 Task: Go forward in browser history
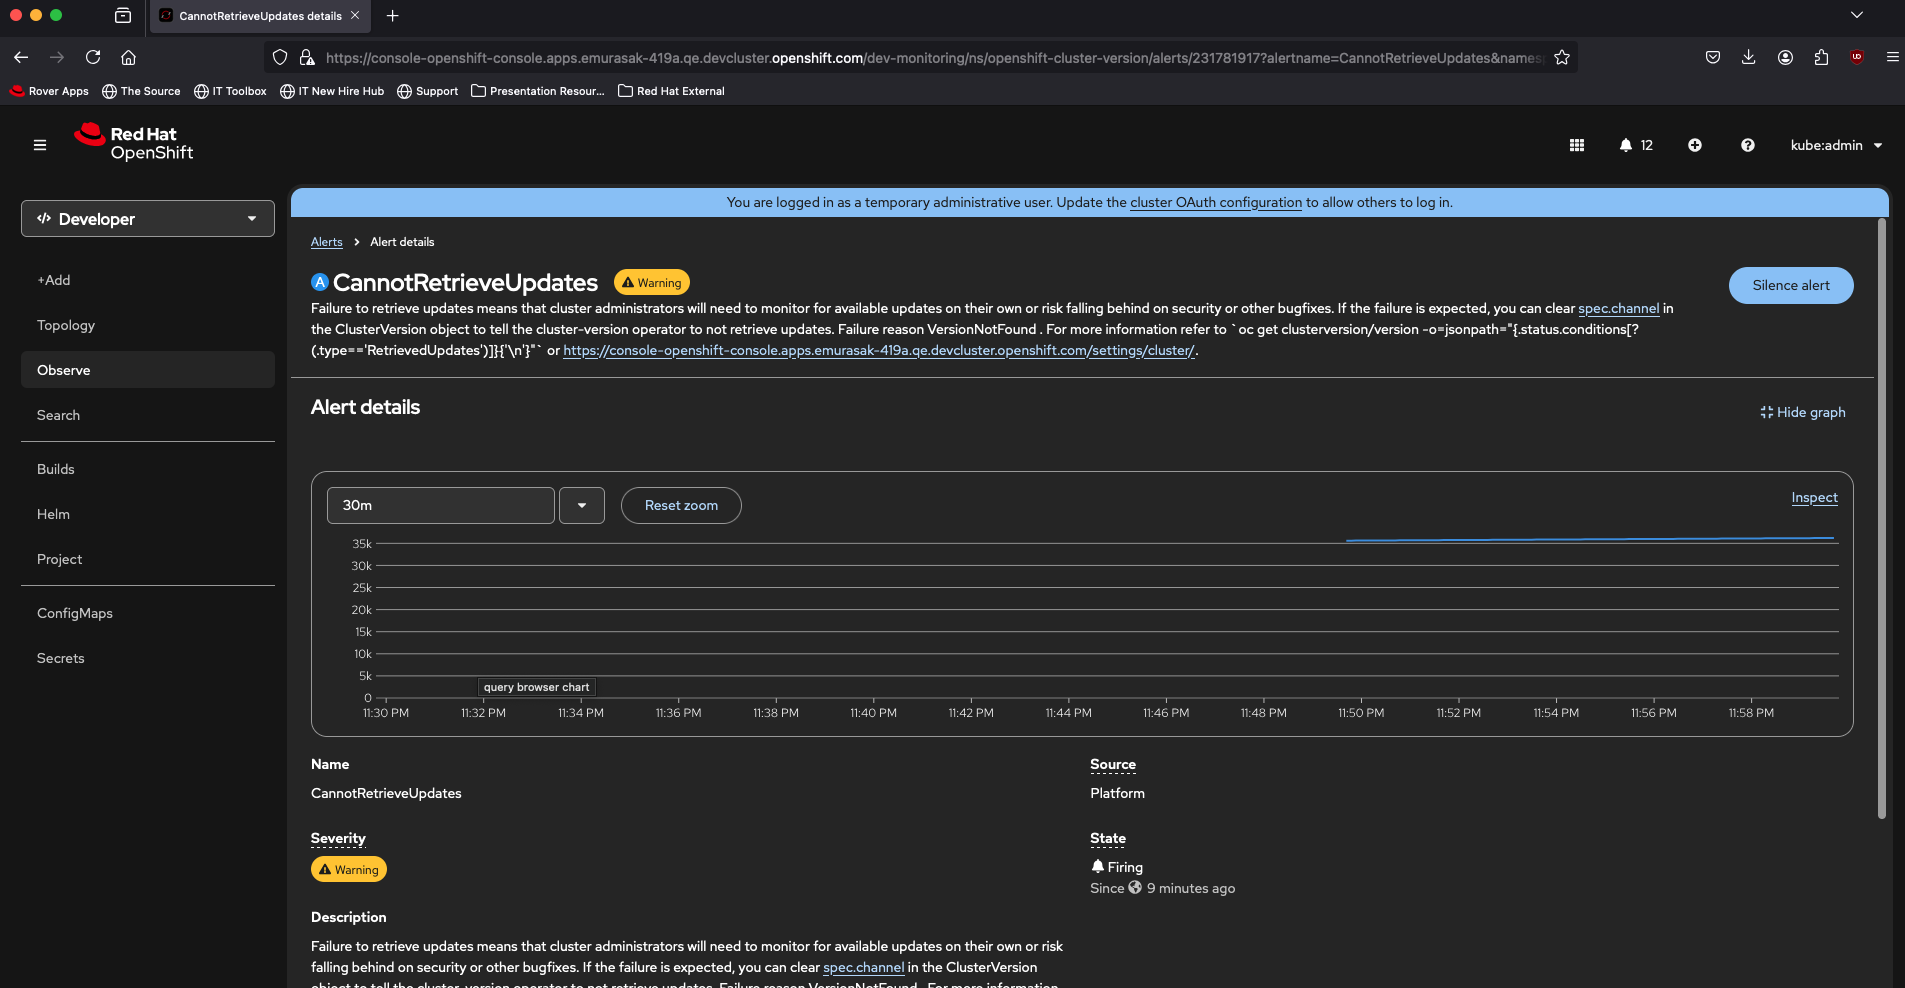pyautogui.click(x=57, y=57)
